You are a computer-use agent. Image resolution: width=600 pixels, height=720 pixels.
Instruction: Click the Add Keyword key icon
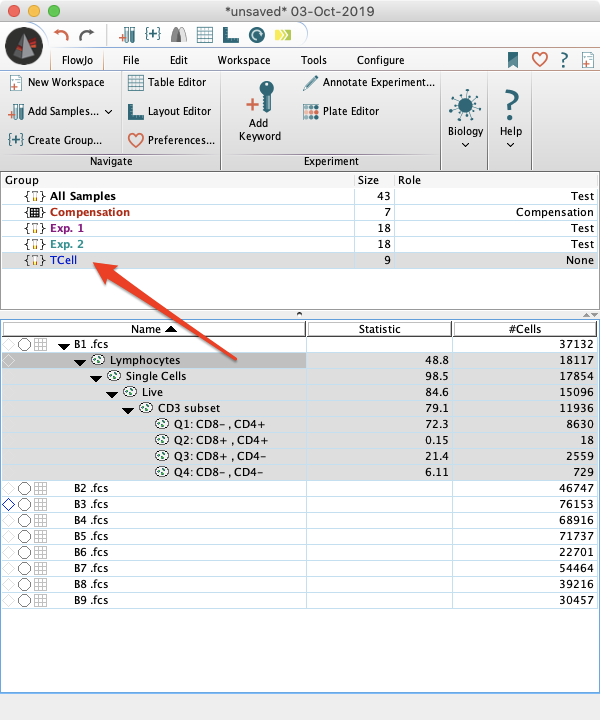pyautogui.click(x=259, y=98)
